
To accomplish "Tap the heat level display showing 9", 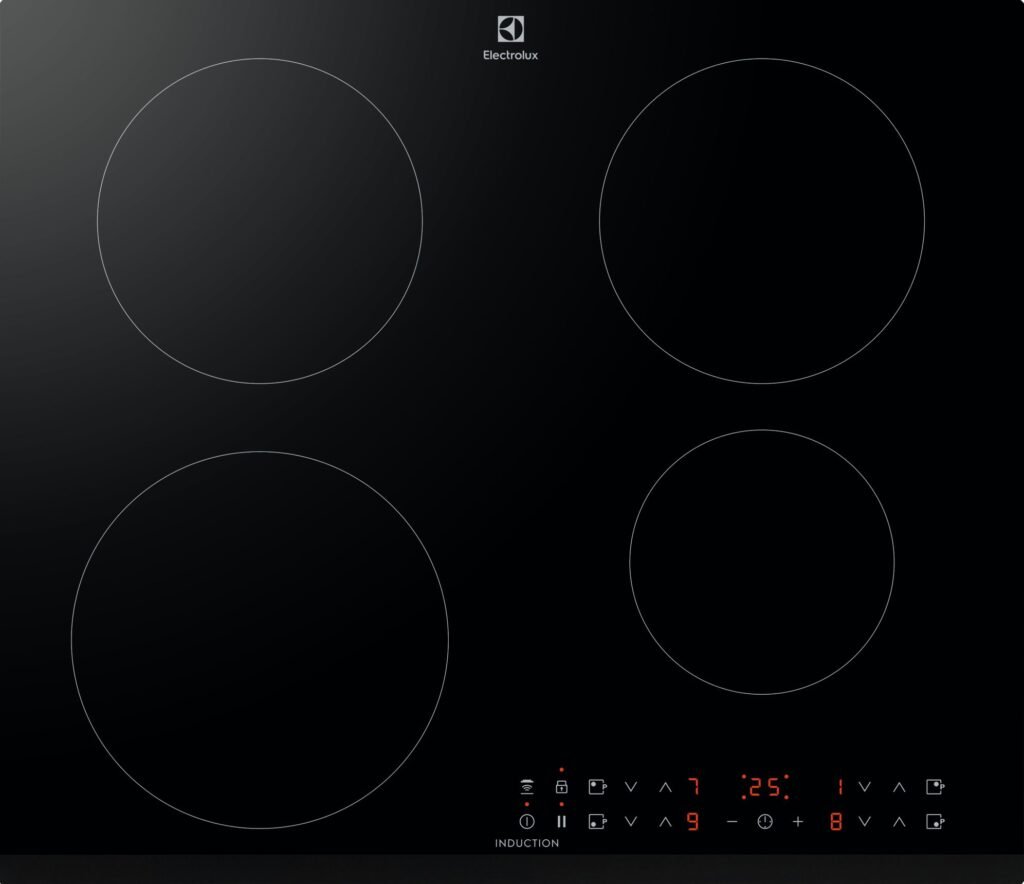I will click(x=694, y=821).
